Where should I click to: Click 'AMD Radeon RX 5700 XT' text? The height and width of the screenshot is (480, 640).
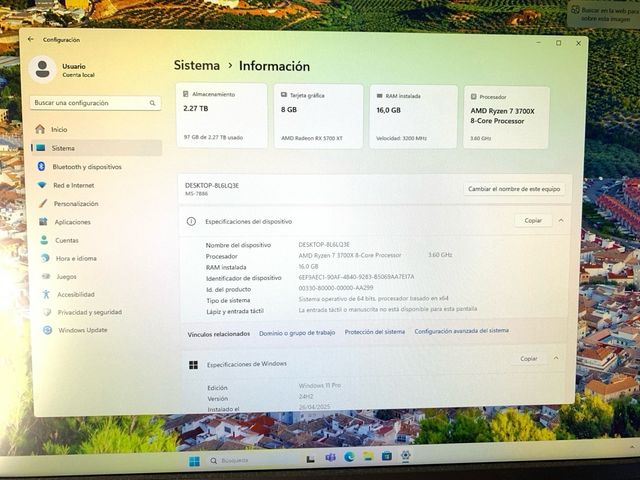tap(312, 138)
